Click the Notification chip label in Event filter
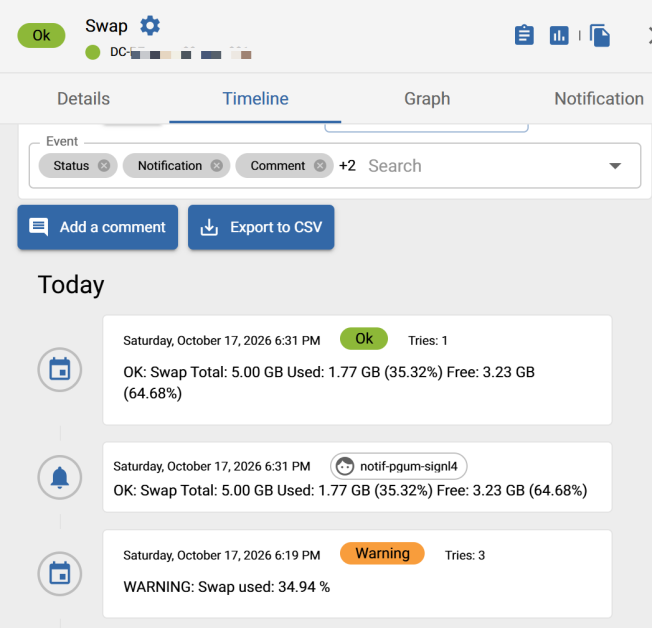Image resolution: width=652 pixels, height=628 pixels. click(170, 166)
